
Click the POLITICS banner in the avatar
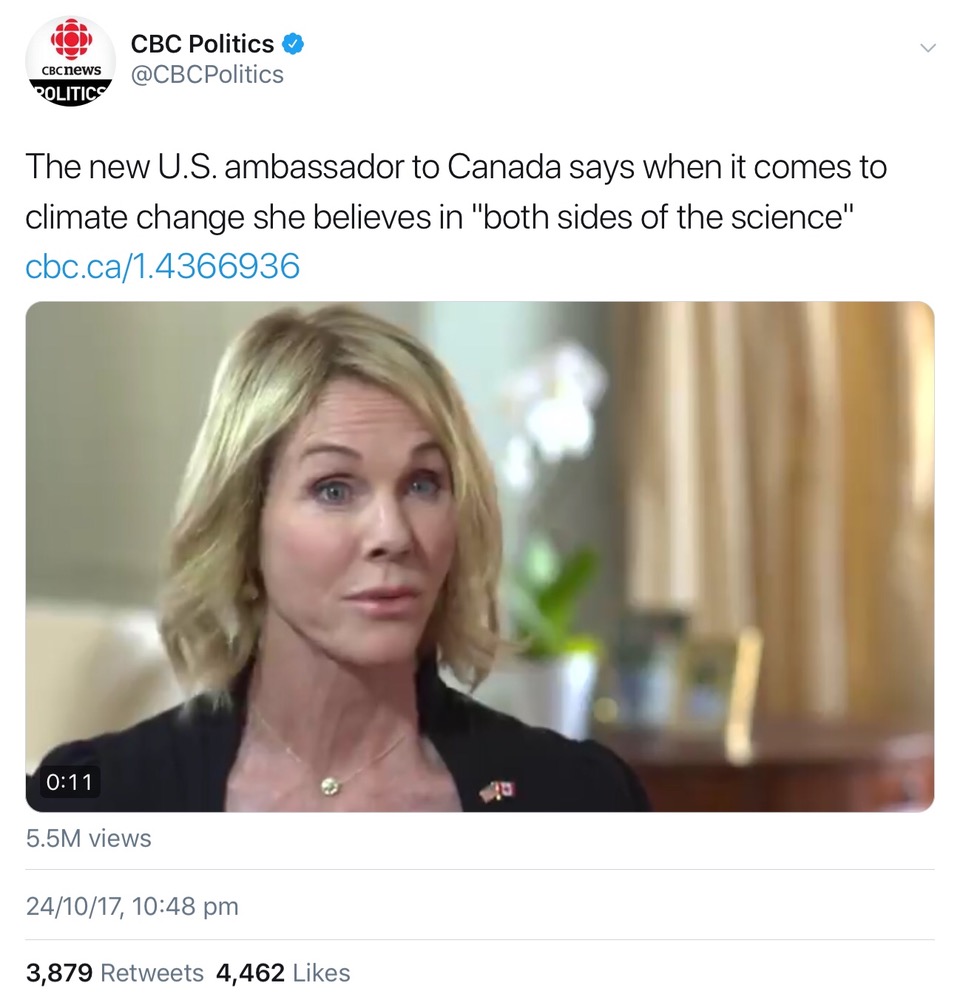[70, 92]
